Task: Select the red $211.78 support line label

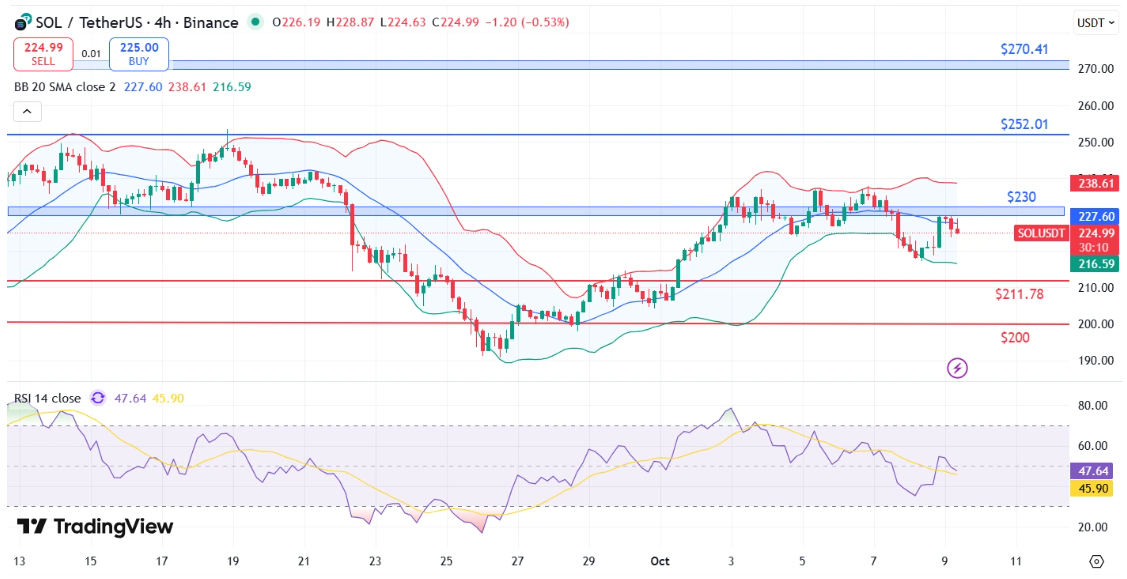Action: [x=1019, y=294]
